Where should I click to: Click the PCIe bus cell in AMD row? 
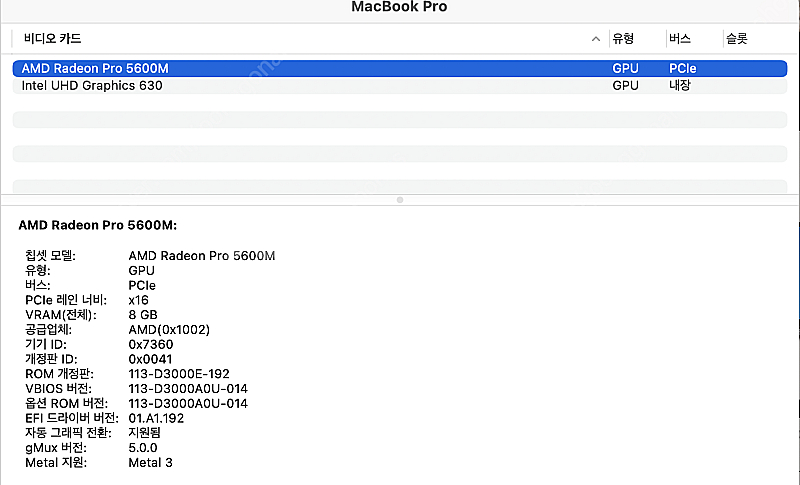click(x=683, y=68)
